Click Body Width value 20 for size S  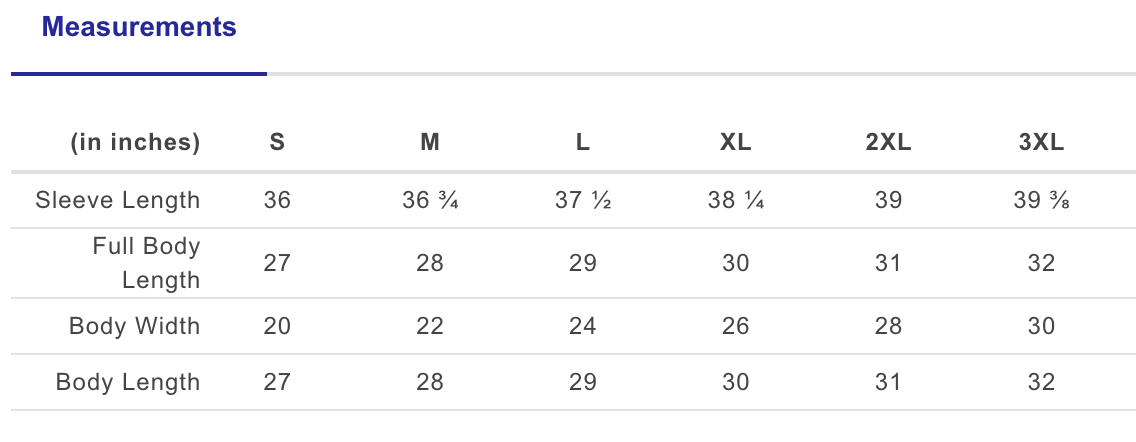[x=277, y=326]
